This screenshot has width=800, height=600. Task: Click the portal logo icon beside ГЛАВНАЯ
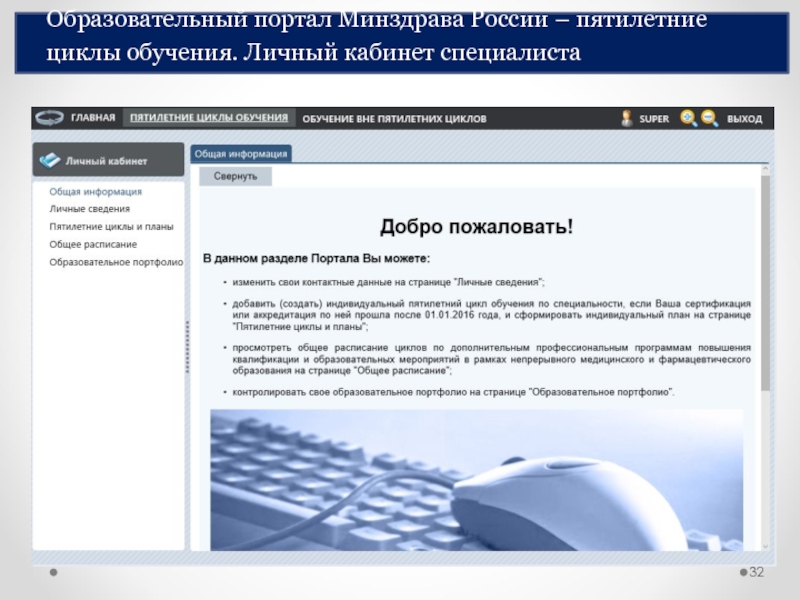point(49,118)
